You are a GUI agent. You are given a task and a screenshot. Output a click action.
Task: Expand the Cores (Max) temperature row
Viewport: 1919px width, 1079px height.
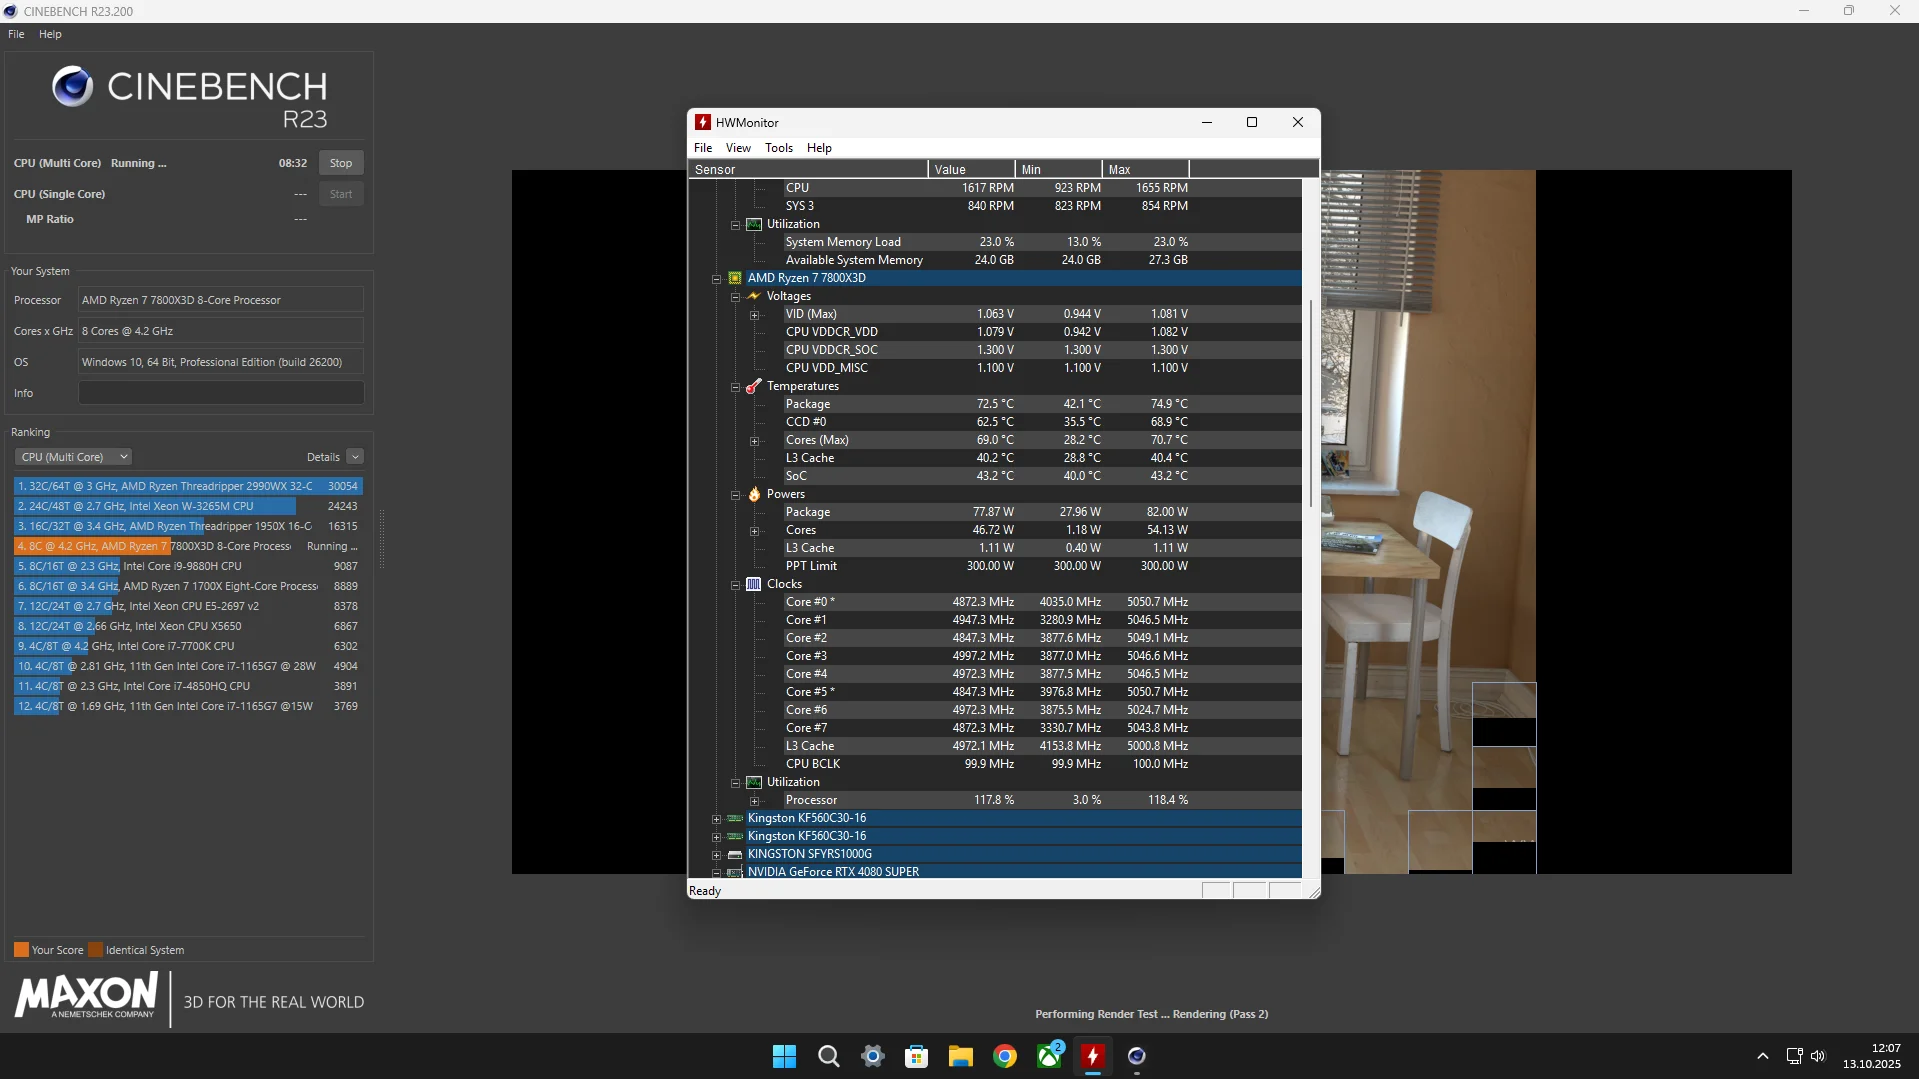coord(754,441)
